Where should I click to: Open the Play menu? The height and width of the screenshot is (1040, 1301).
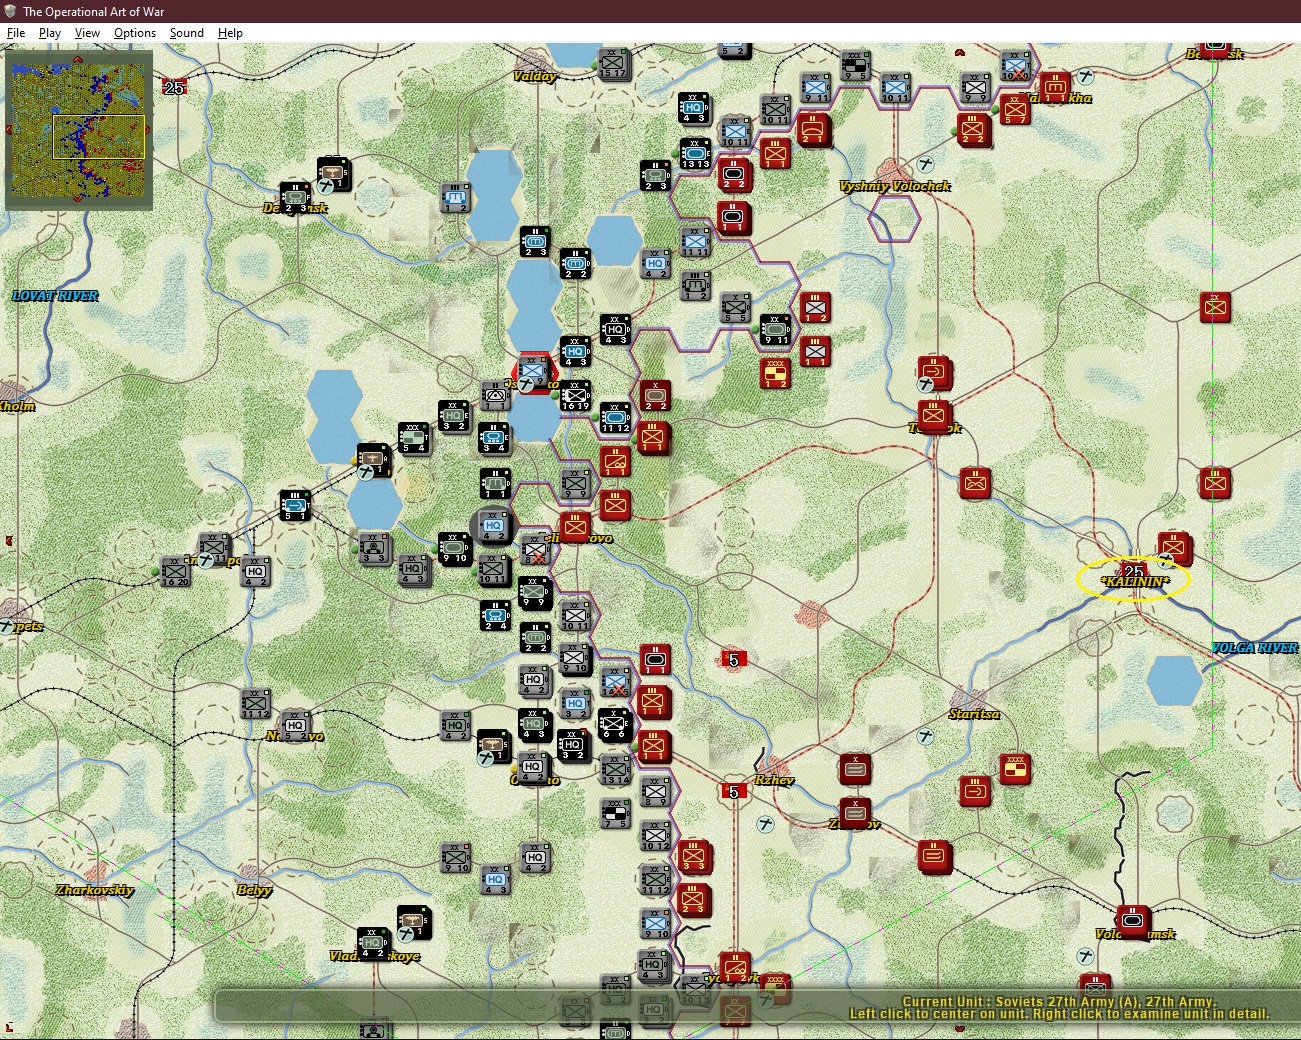click(50, 33)
